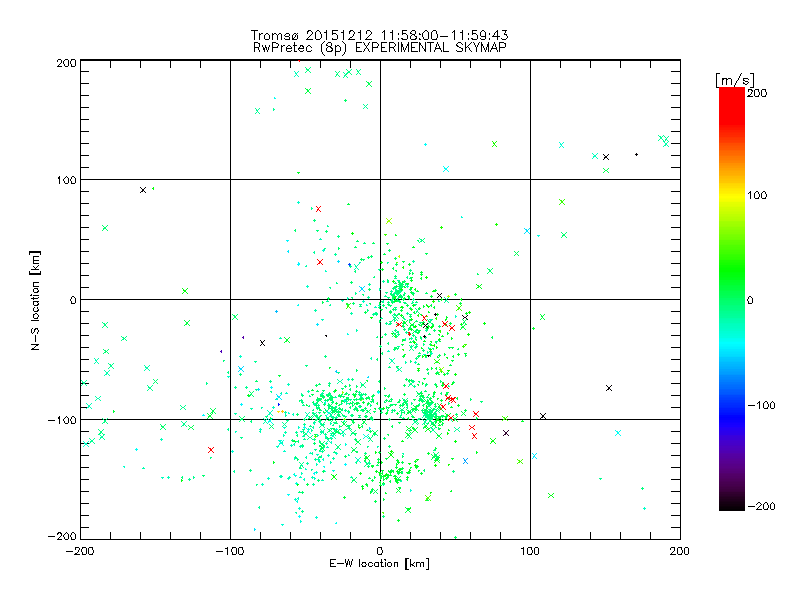This screenshot has width=800, height=600.
Task: Click the colorbar tick label '-100'
Action: coord(762,406)
